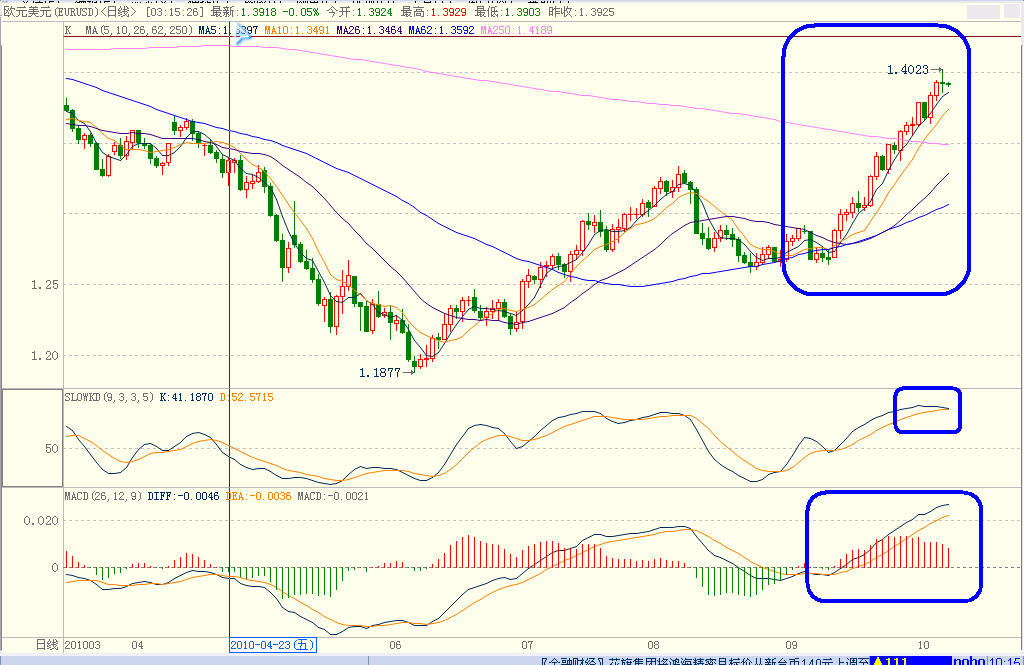
Task: Click the MA250:1.4189 legend value
Action: (517, 30)
